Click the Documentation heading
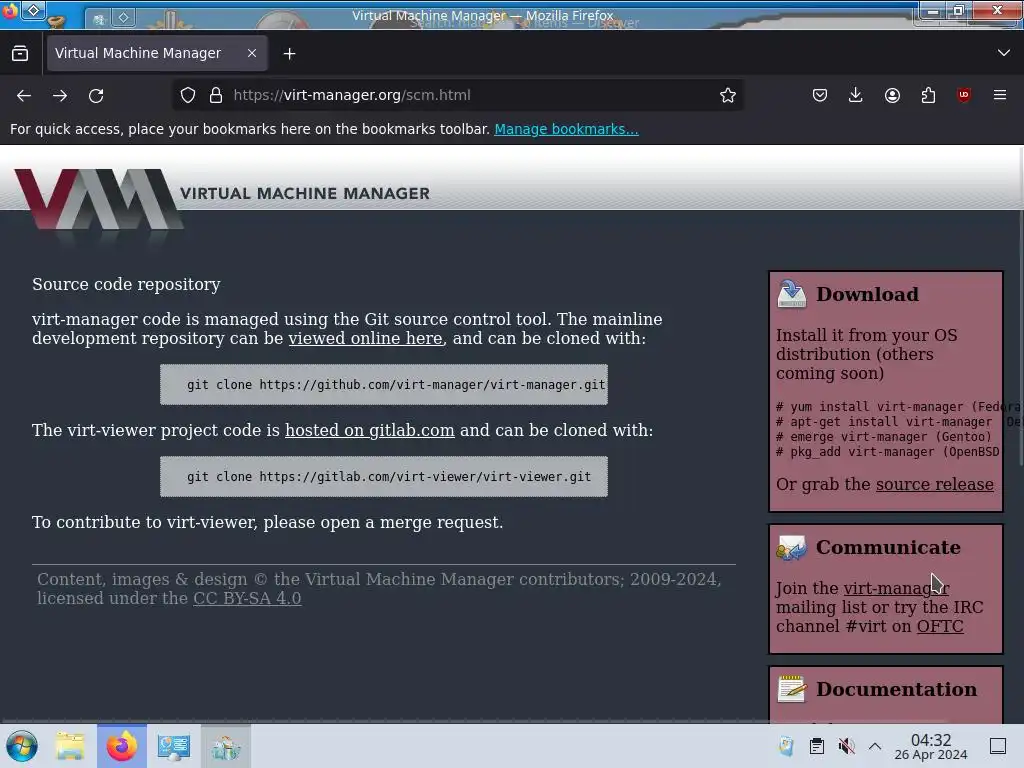1024x768 pixels. [897, 690]
